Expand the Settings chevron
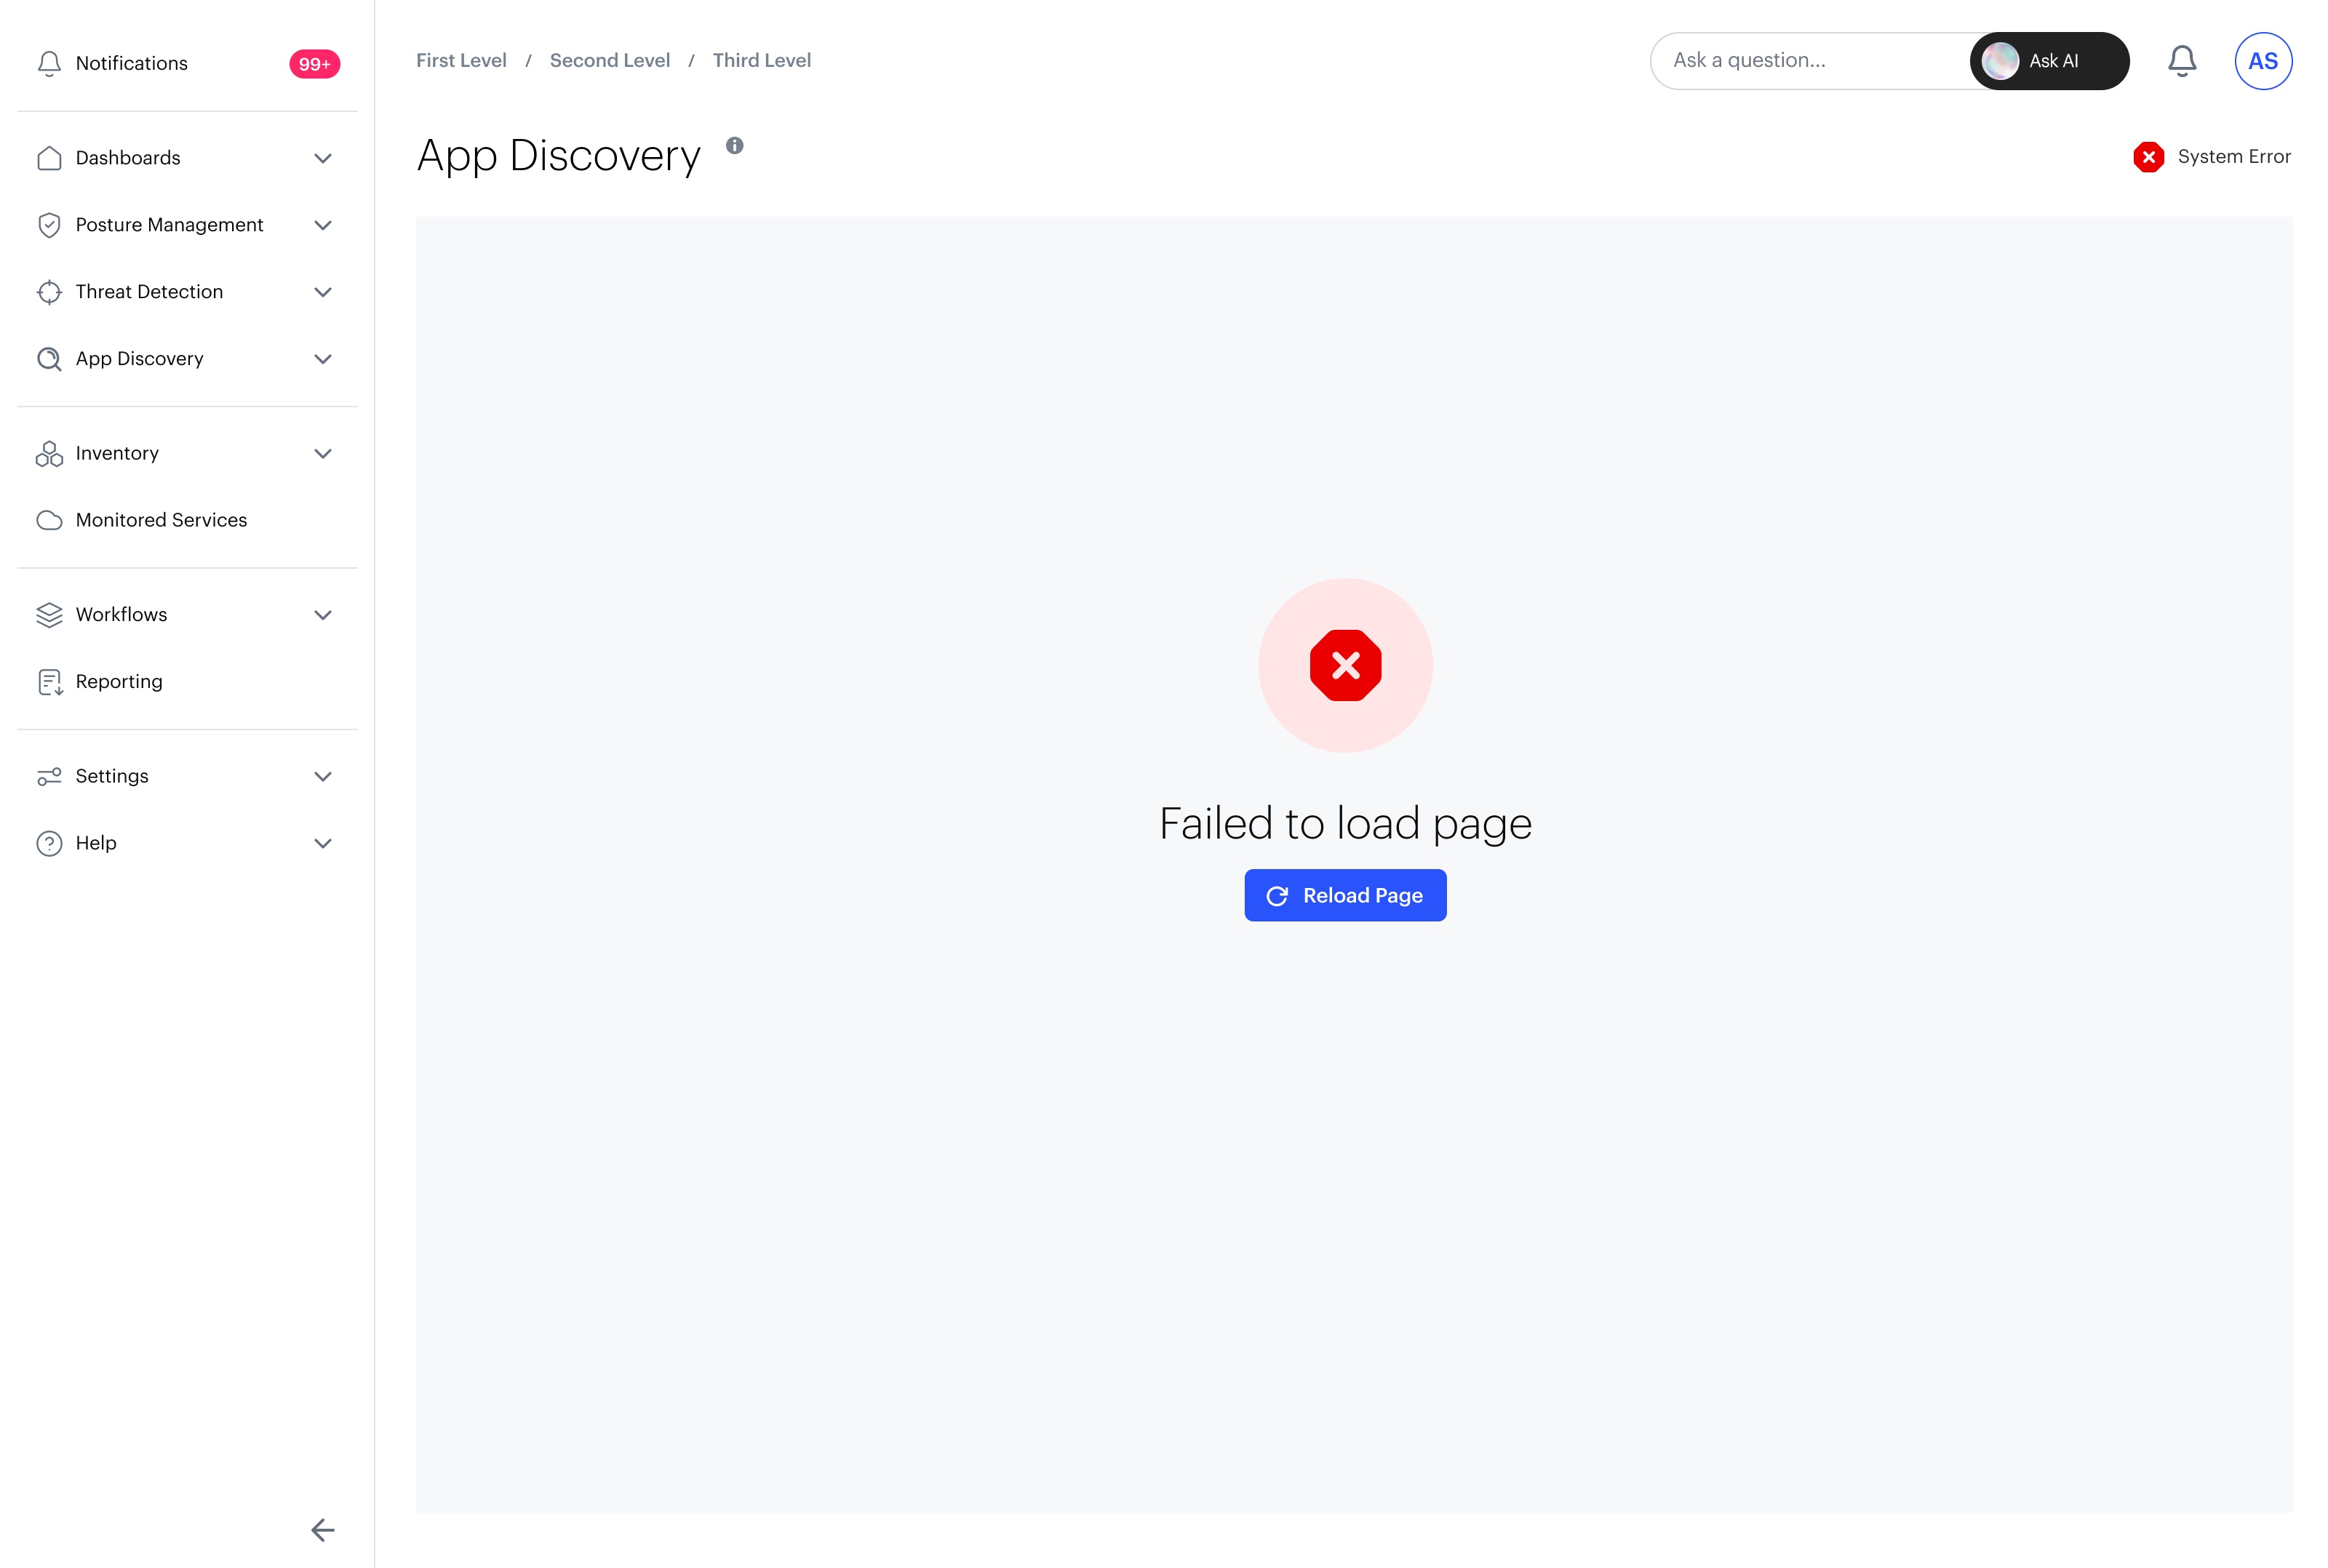The height and width of the screenshot is (1568, 2328). click(x=322, y=776)
